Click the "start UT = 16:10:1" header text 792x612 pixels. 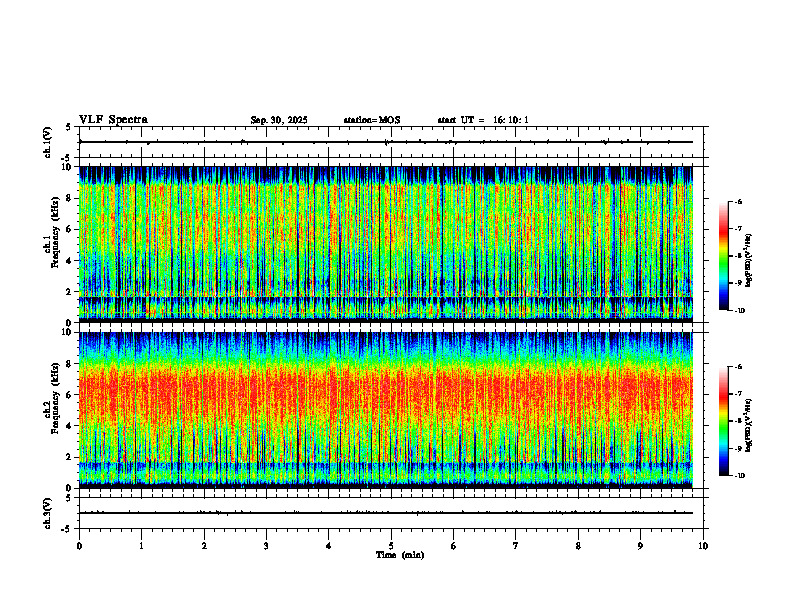(x=483, y=120)
